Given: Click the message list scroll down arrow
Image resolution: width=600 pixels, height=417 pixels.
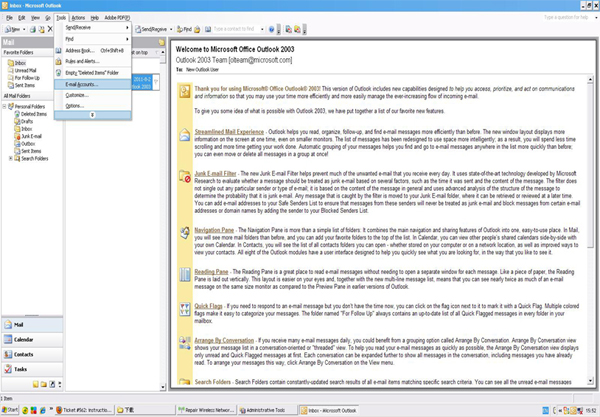Looking at the screenshot, I should [x=163, y=387].
